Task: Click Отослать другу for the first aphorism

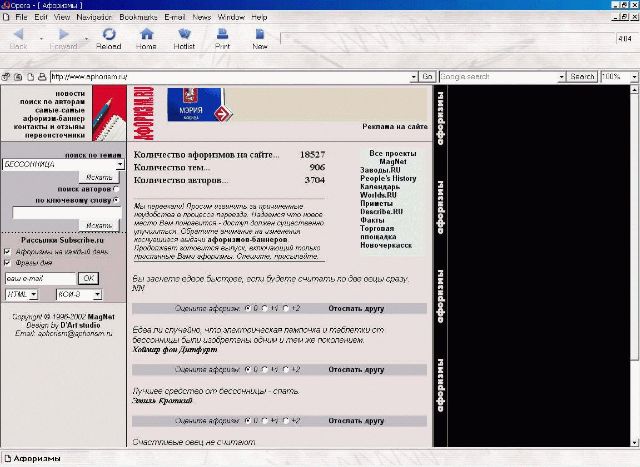Action: click(356, 309)
